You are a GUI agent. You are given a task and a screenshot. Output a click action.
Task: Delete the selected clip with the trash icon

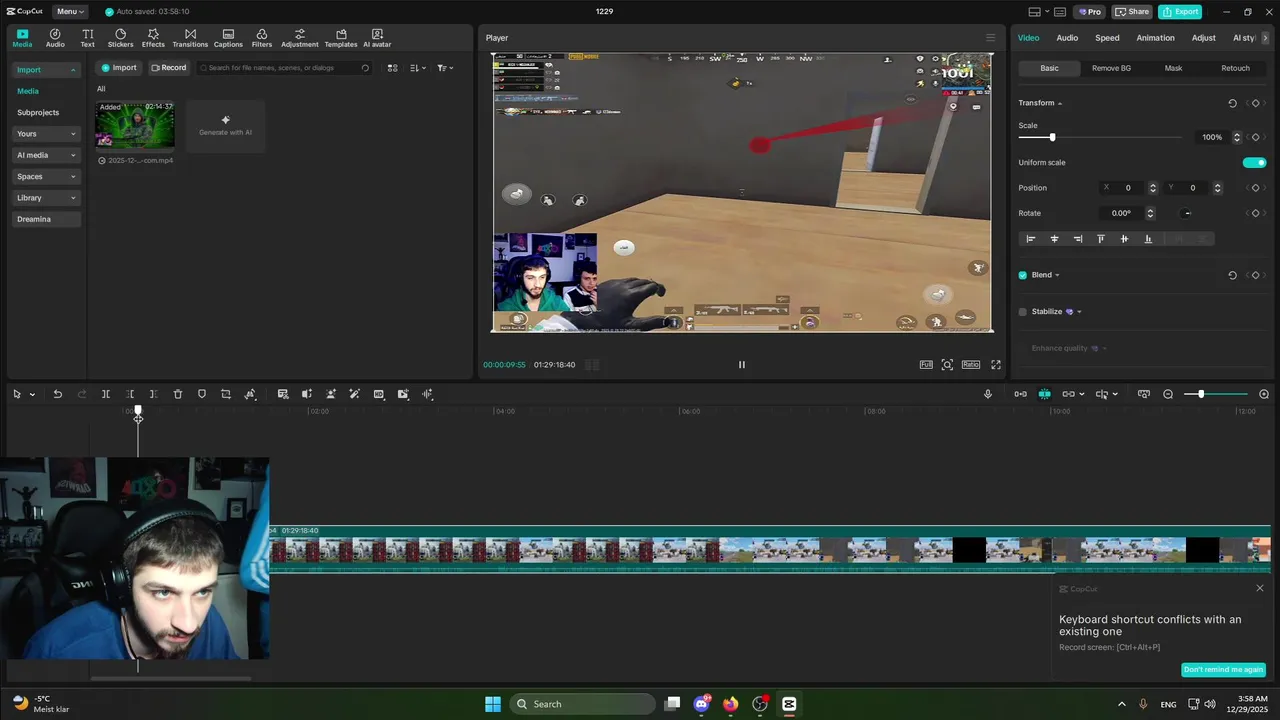tap(178, 394)
